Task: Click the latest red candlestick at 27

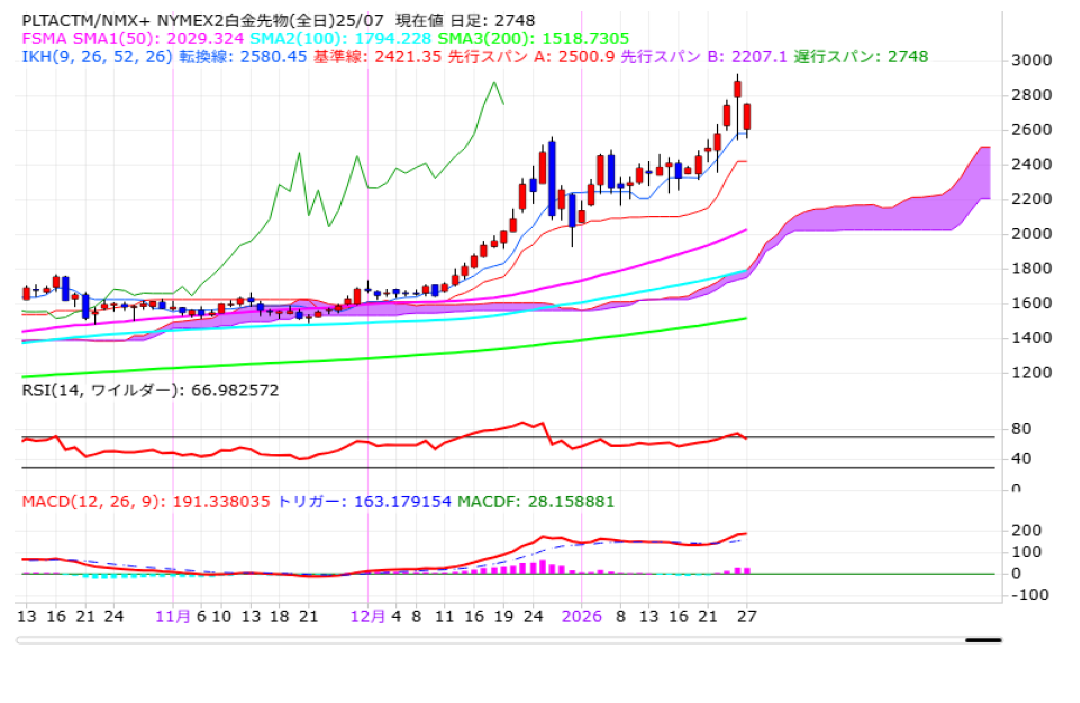Action: 746,116
